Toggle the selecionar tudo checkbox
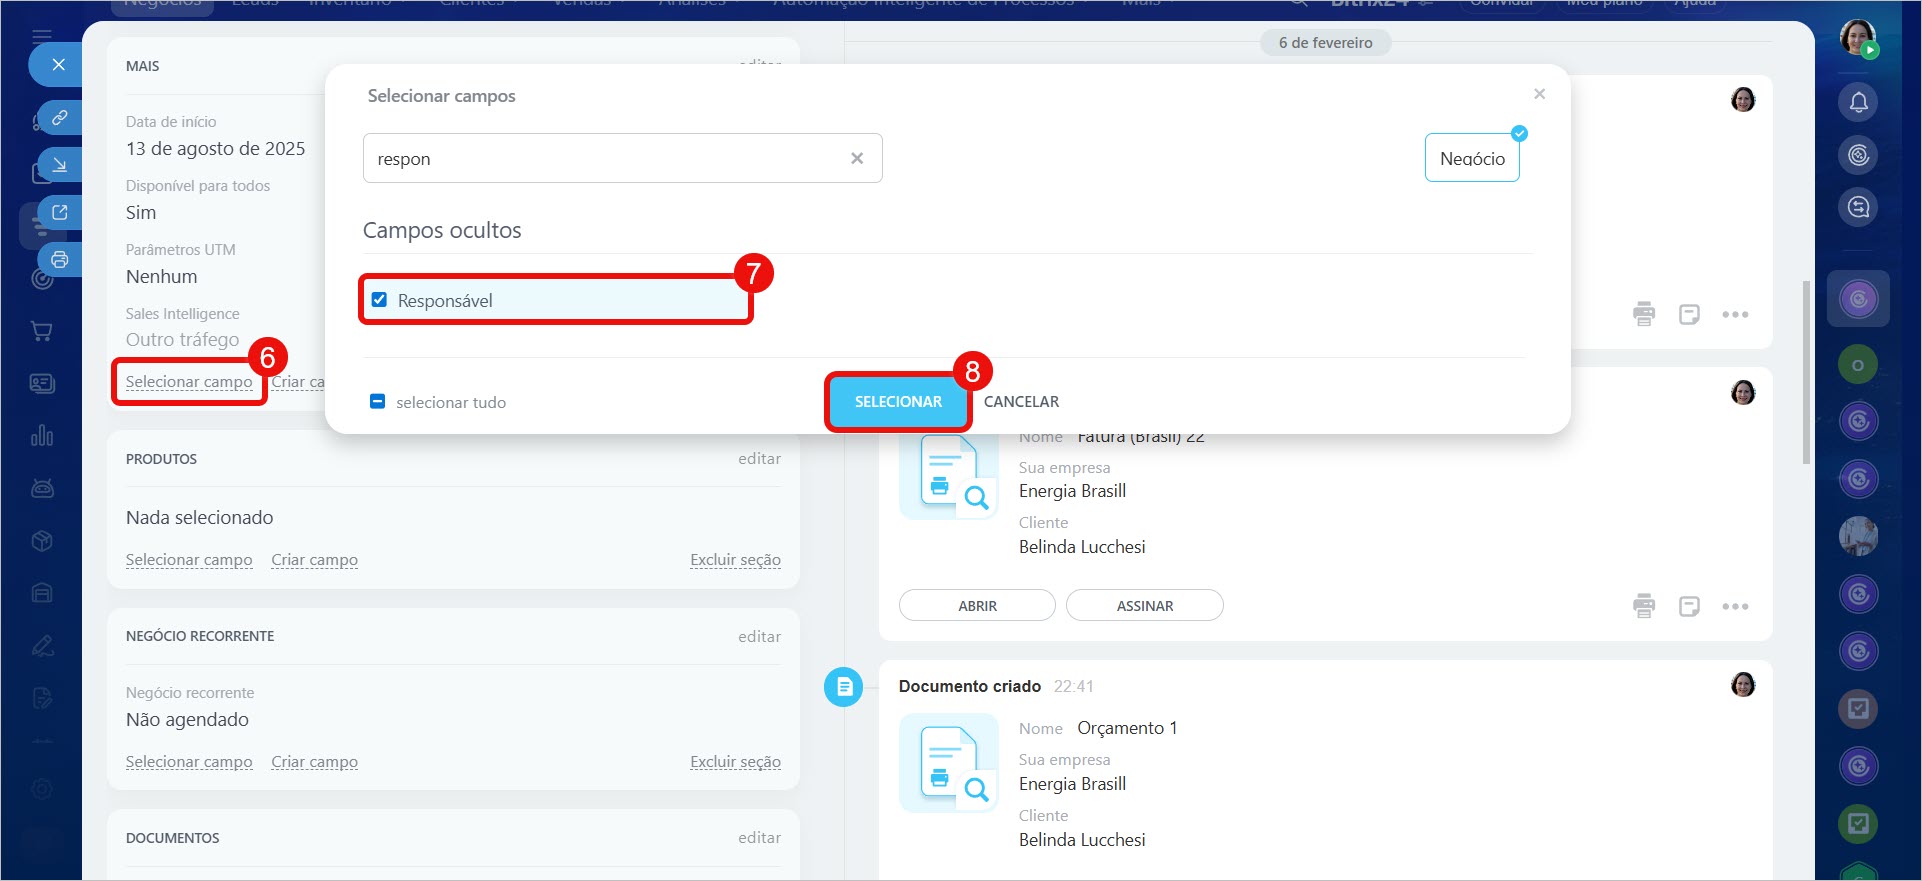 (x=378, y=402)
